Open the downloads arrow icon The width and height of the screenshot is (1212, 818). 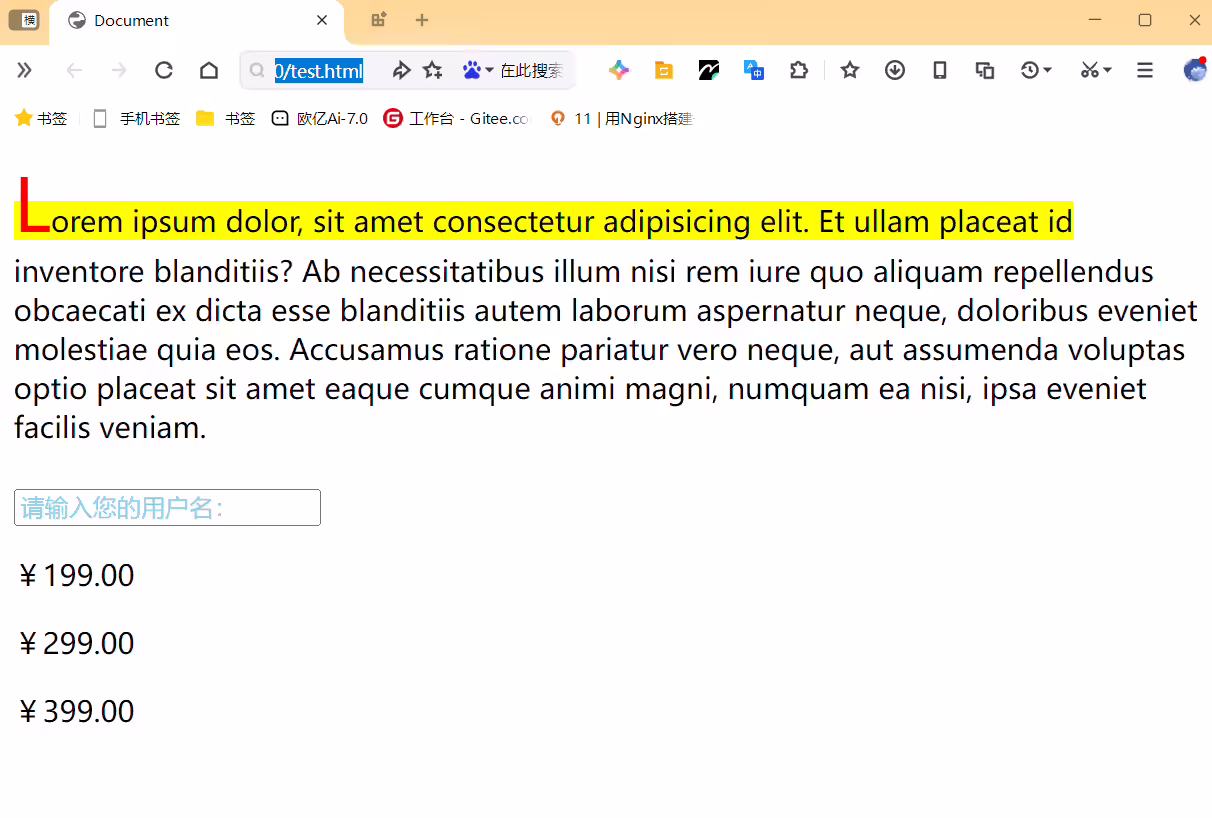[x=895, y=70]
